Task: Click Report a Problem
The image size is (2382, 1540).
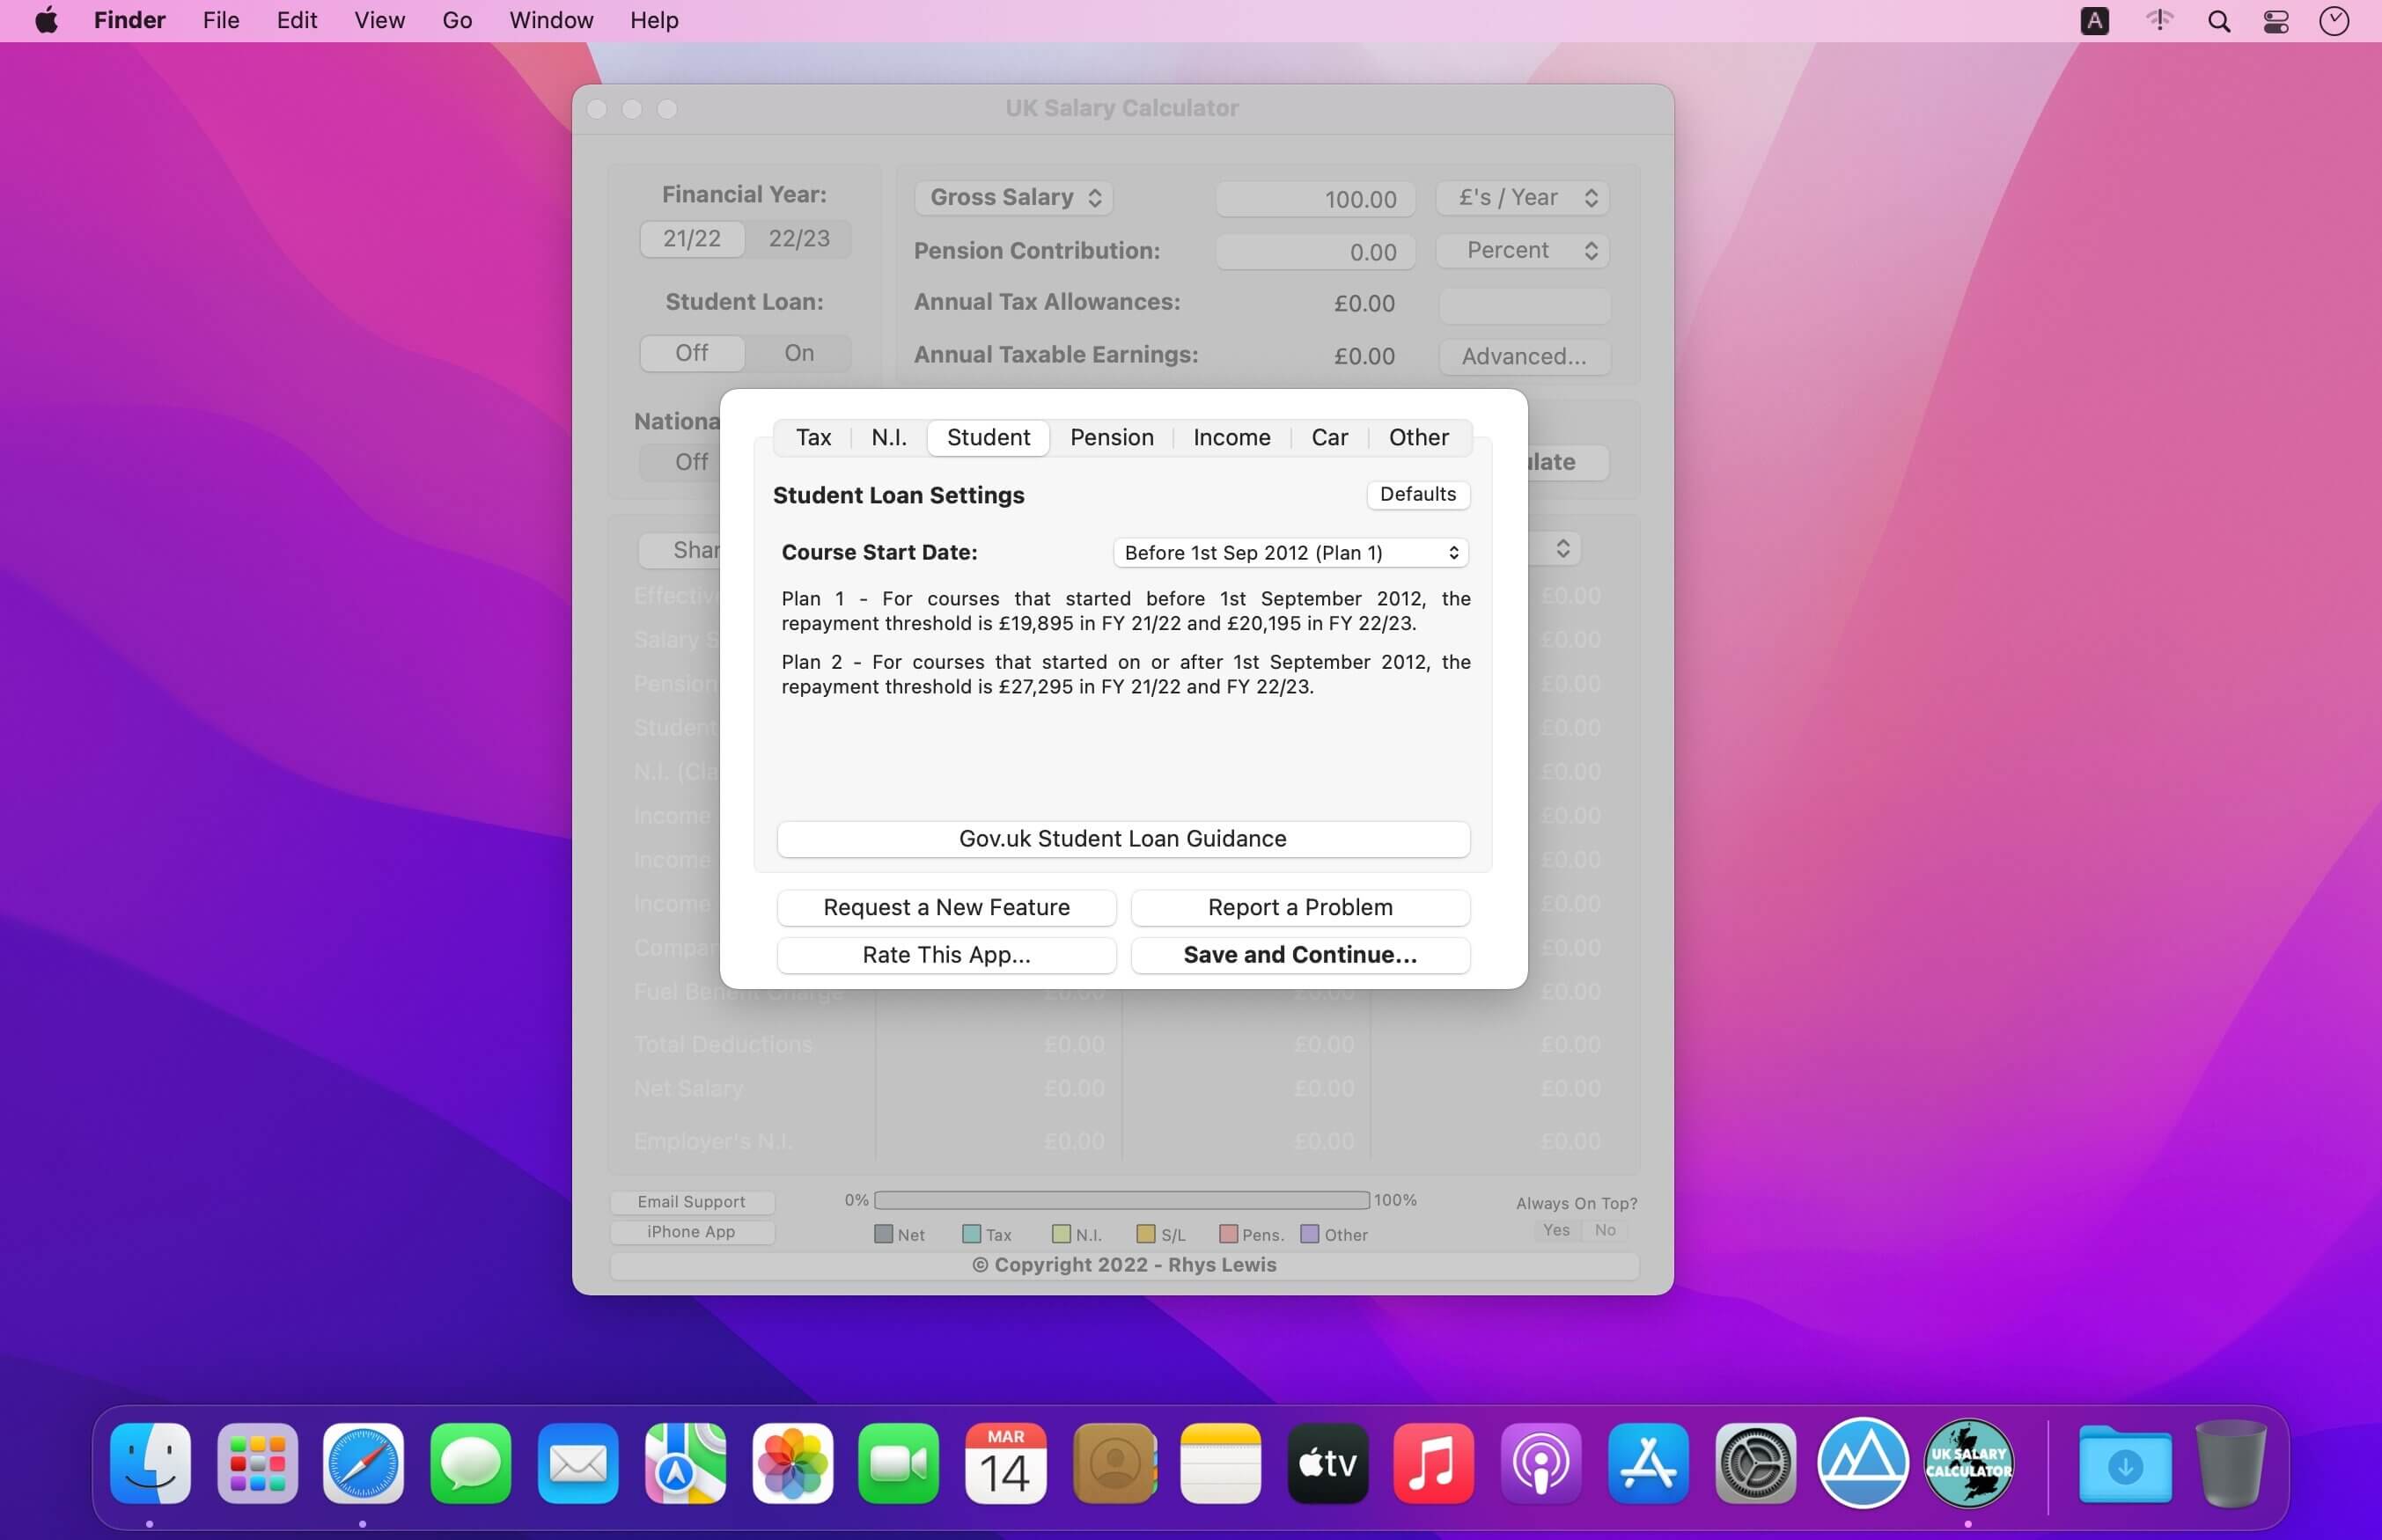Action: (1300, 908)
